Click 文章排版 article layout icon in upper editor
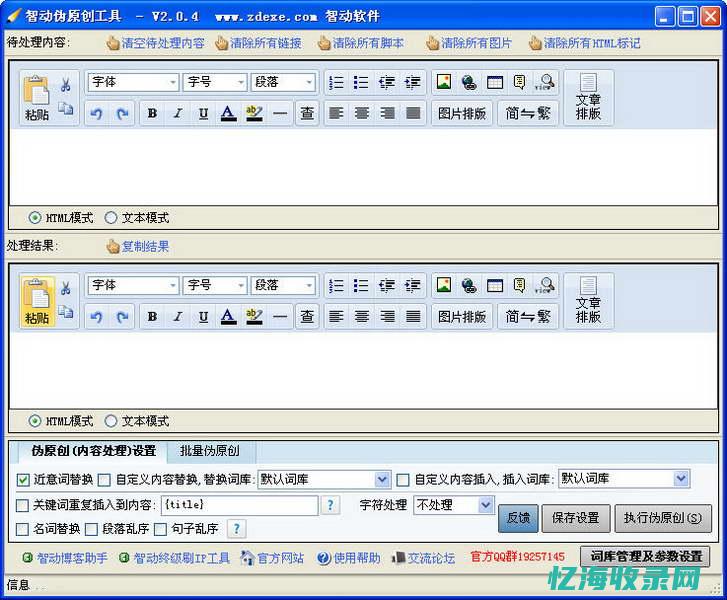This screenshot has height=600, width=727. pos(588,98)
